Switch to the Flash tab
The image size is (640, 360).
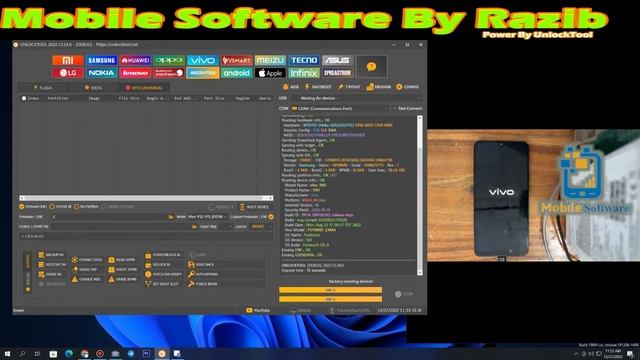pyautogui.click(x=43, y=88)
